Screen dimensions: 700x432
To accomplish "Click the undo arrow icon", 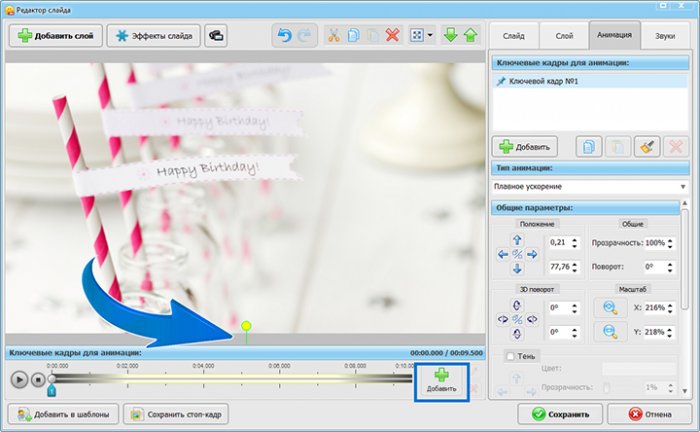I will click(285, 35).
